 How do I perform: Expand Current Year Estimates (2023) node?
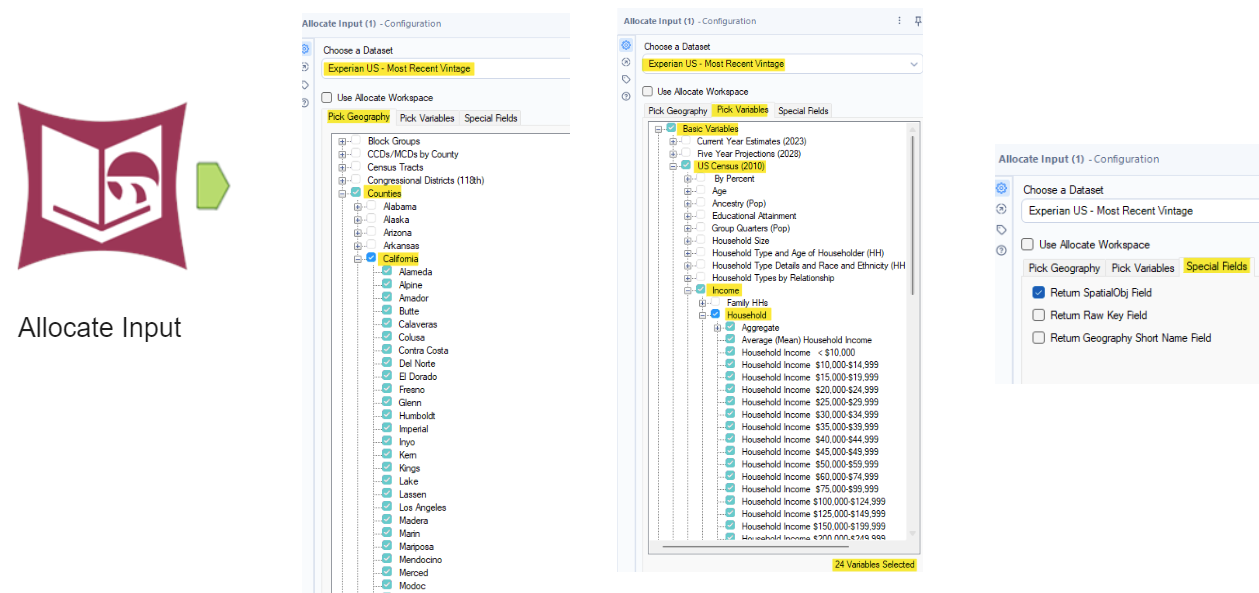click(673, 141)
